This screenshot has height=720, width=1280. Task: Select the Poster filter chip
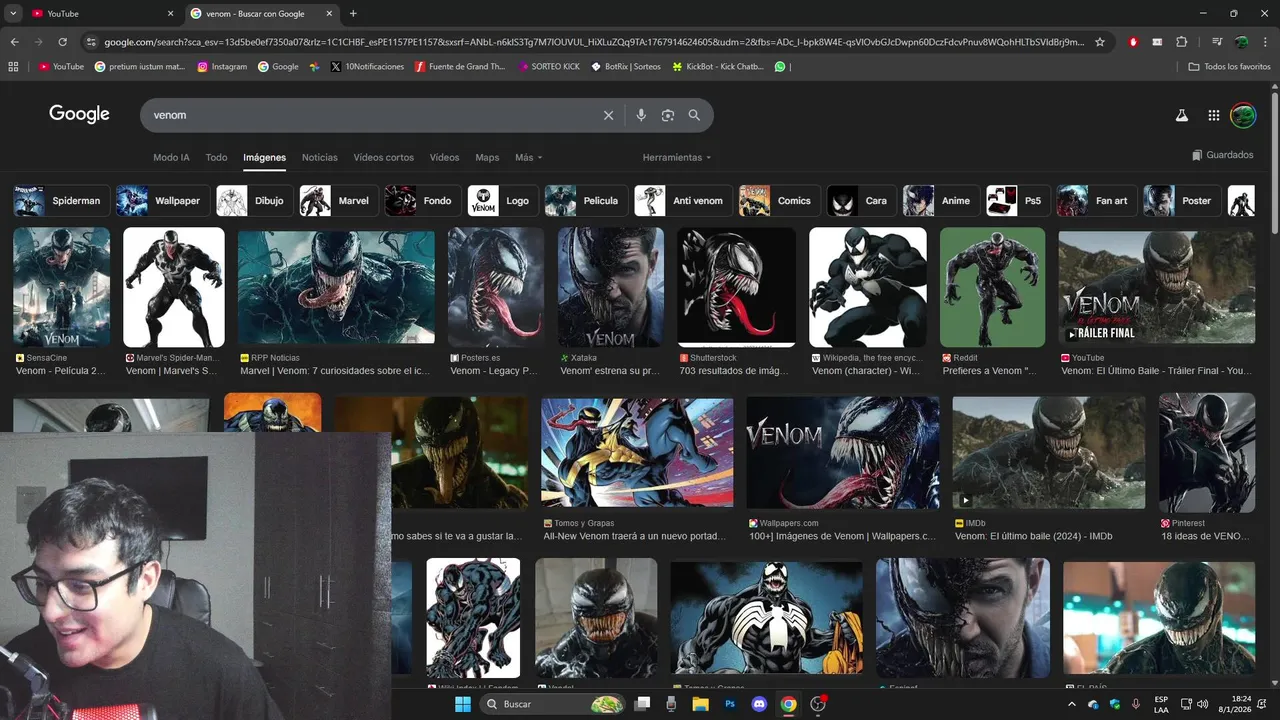click(1181, 200)
